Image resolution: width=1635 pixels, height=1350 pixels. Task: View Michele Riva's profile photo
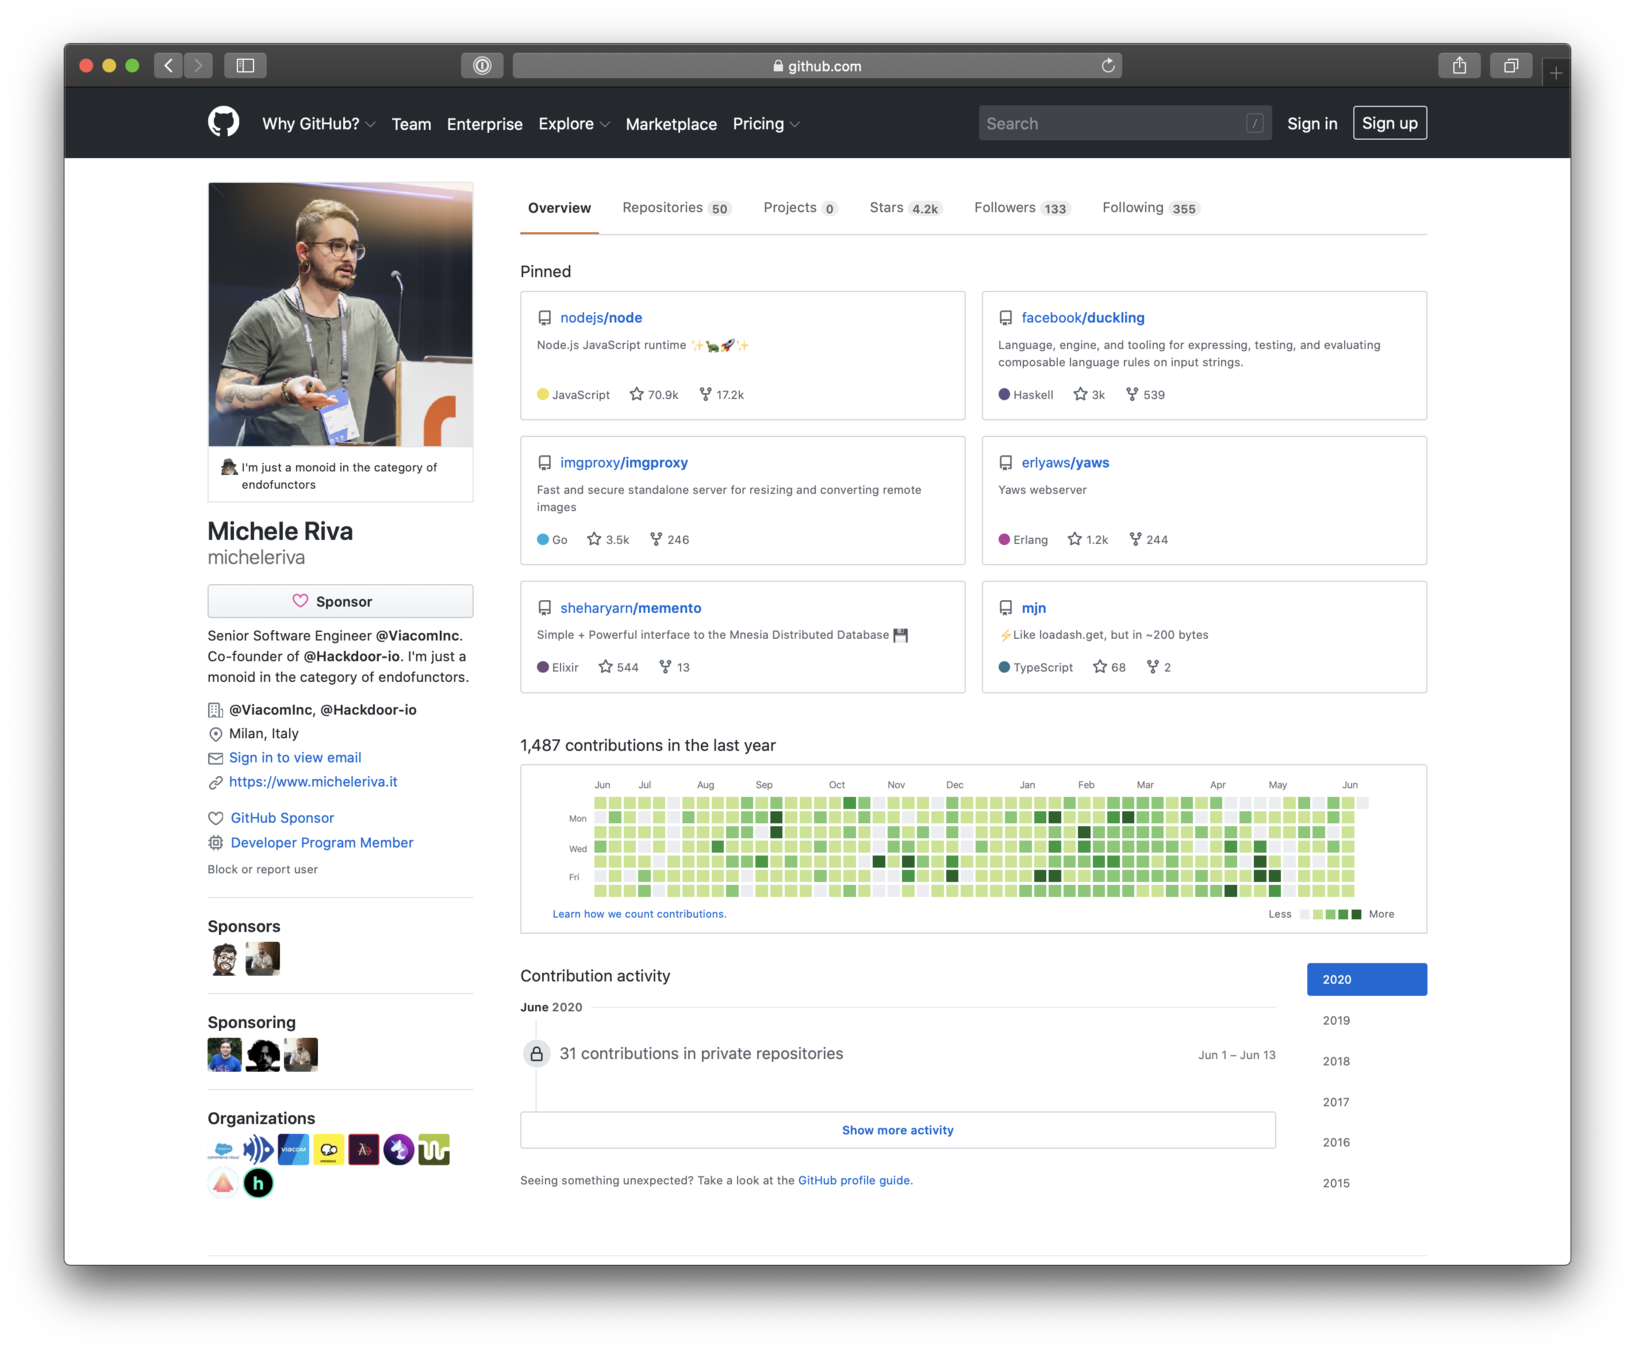pos(340,314)
